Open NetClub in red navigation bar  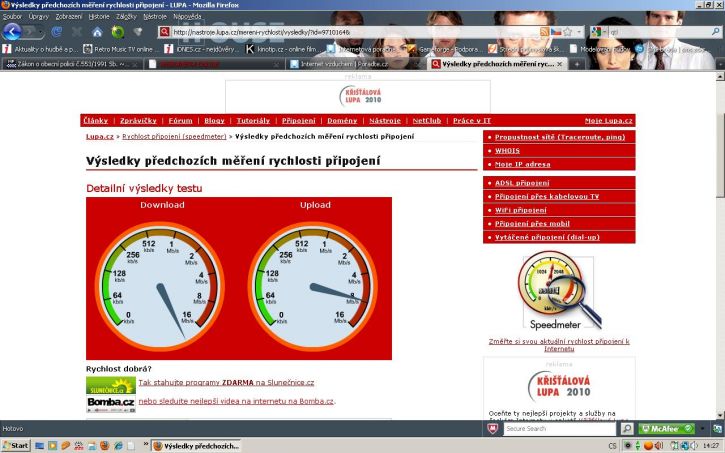427,121
